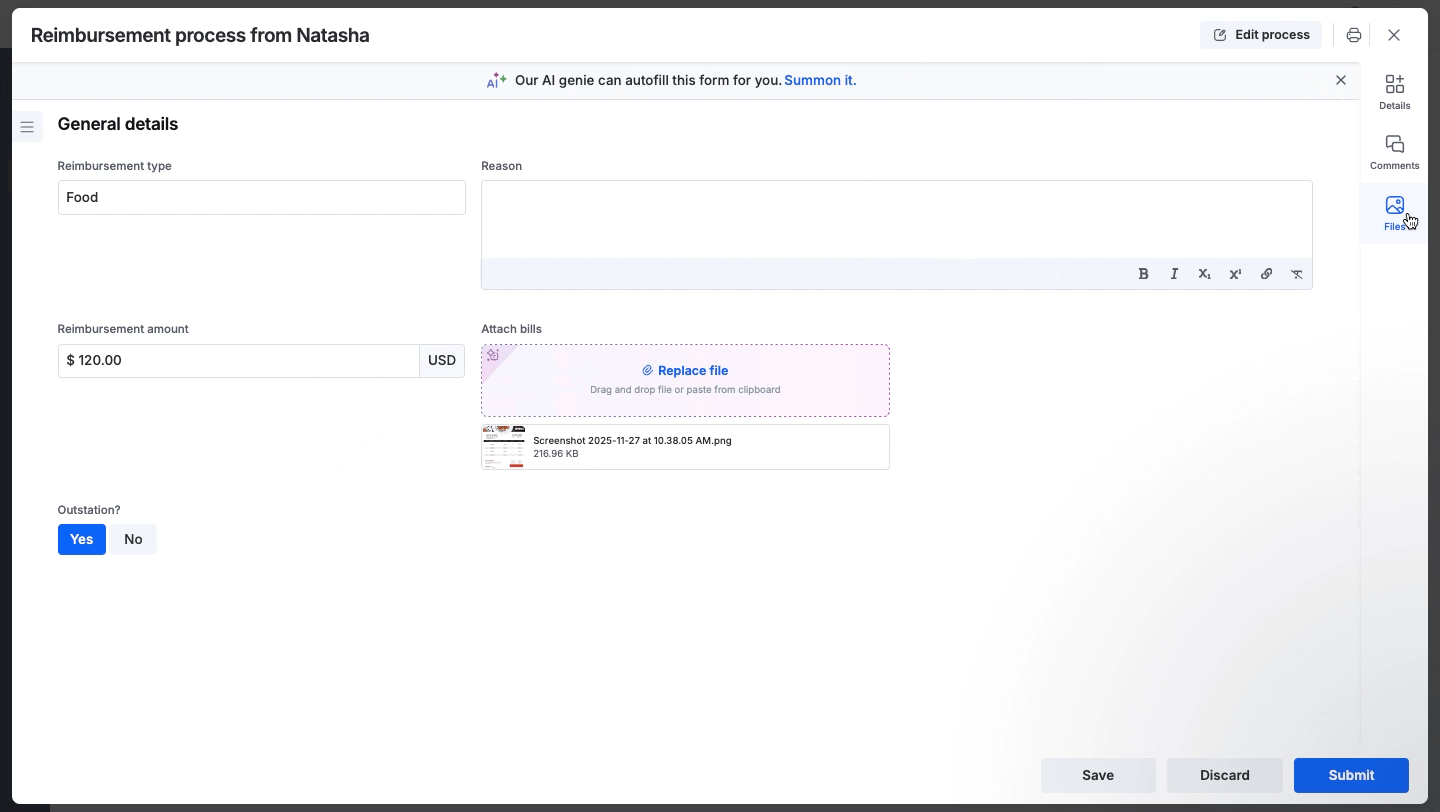Open the Comments side panel
The image size is (1440, 812).
point(1394,152)
